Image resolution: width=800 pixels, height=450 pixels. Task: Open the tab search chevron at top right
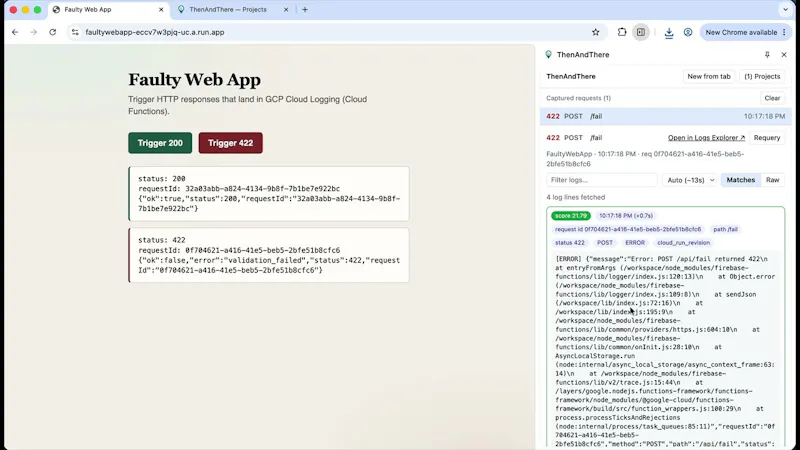click(785, 9)
